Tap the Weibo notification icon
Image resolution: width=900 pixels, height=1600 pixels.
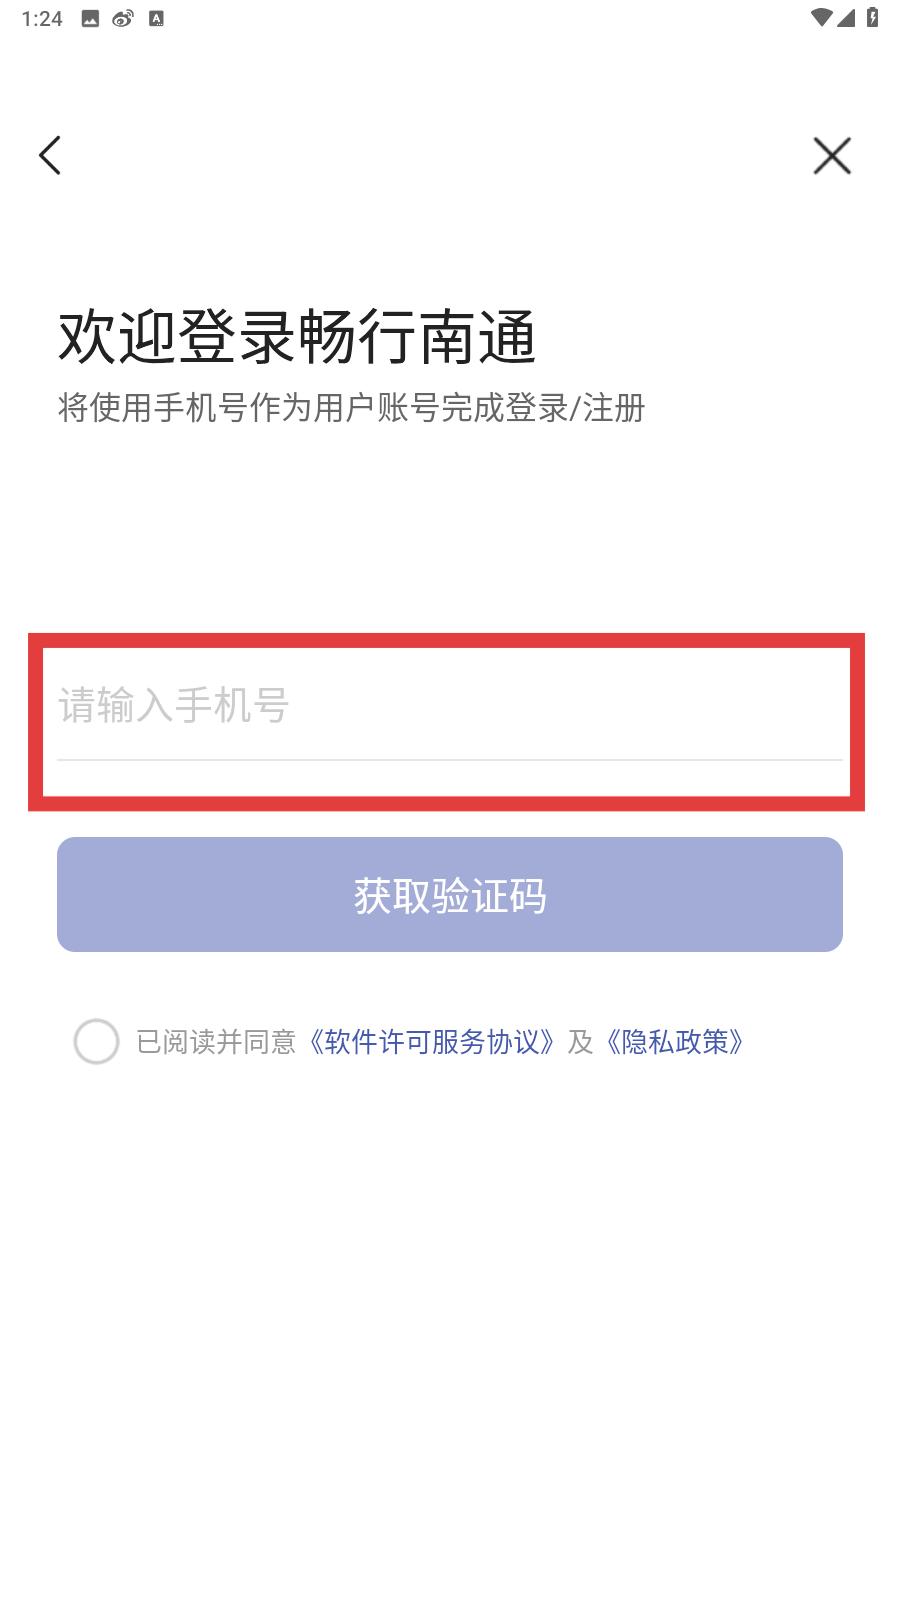pos(123,18)
